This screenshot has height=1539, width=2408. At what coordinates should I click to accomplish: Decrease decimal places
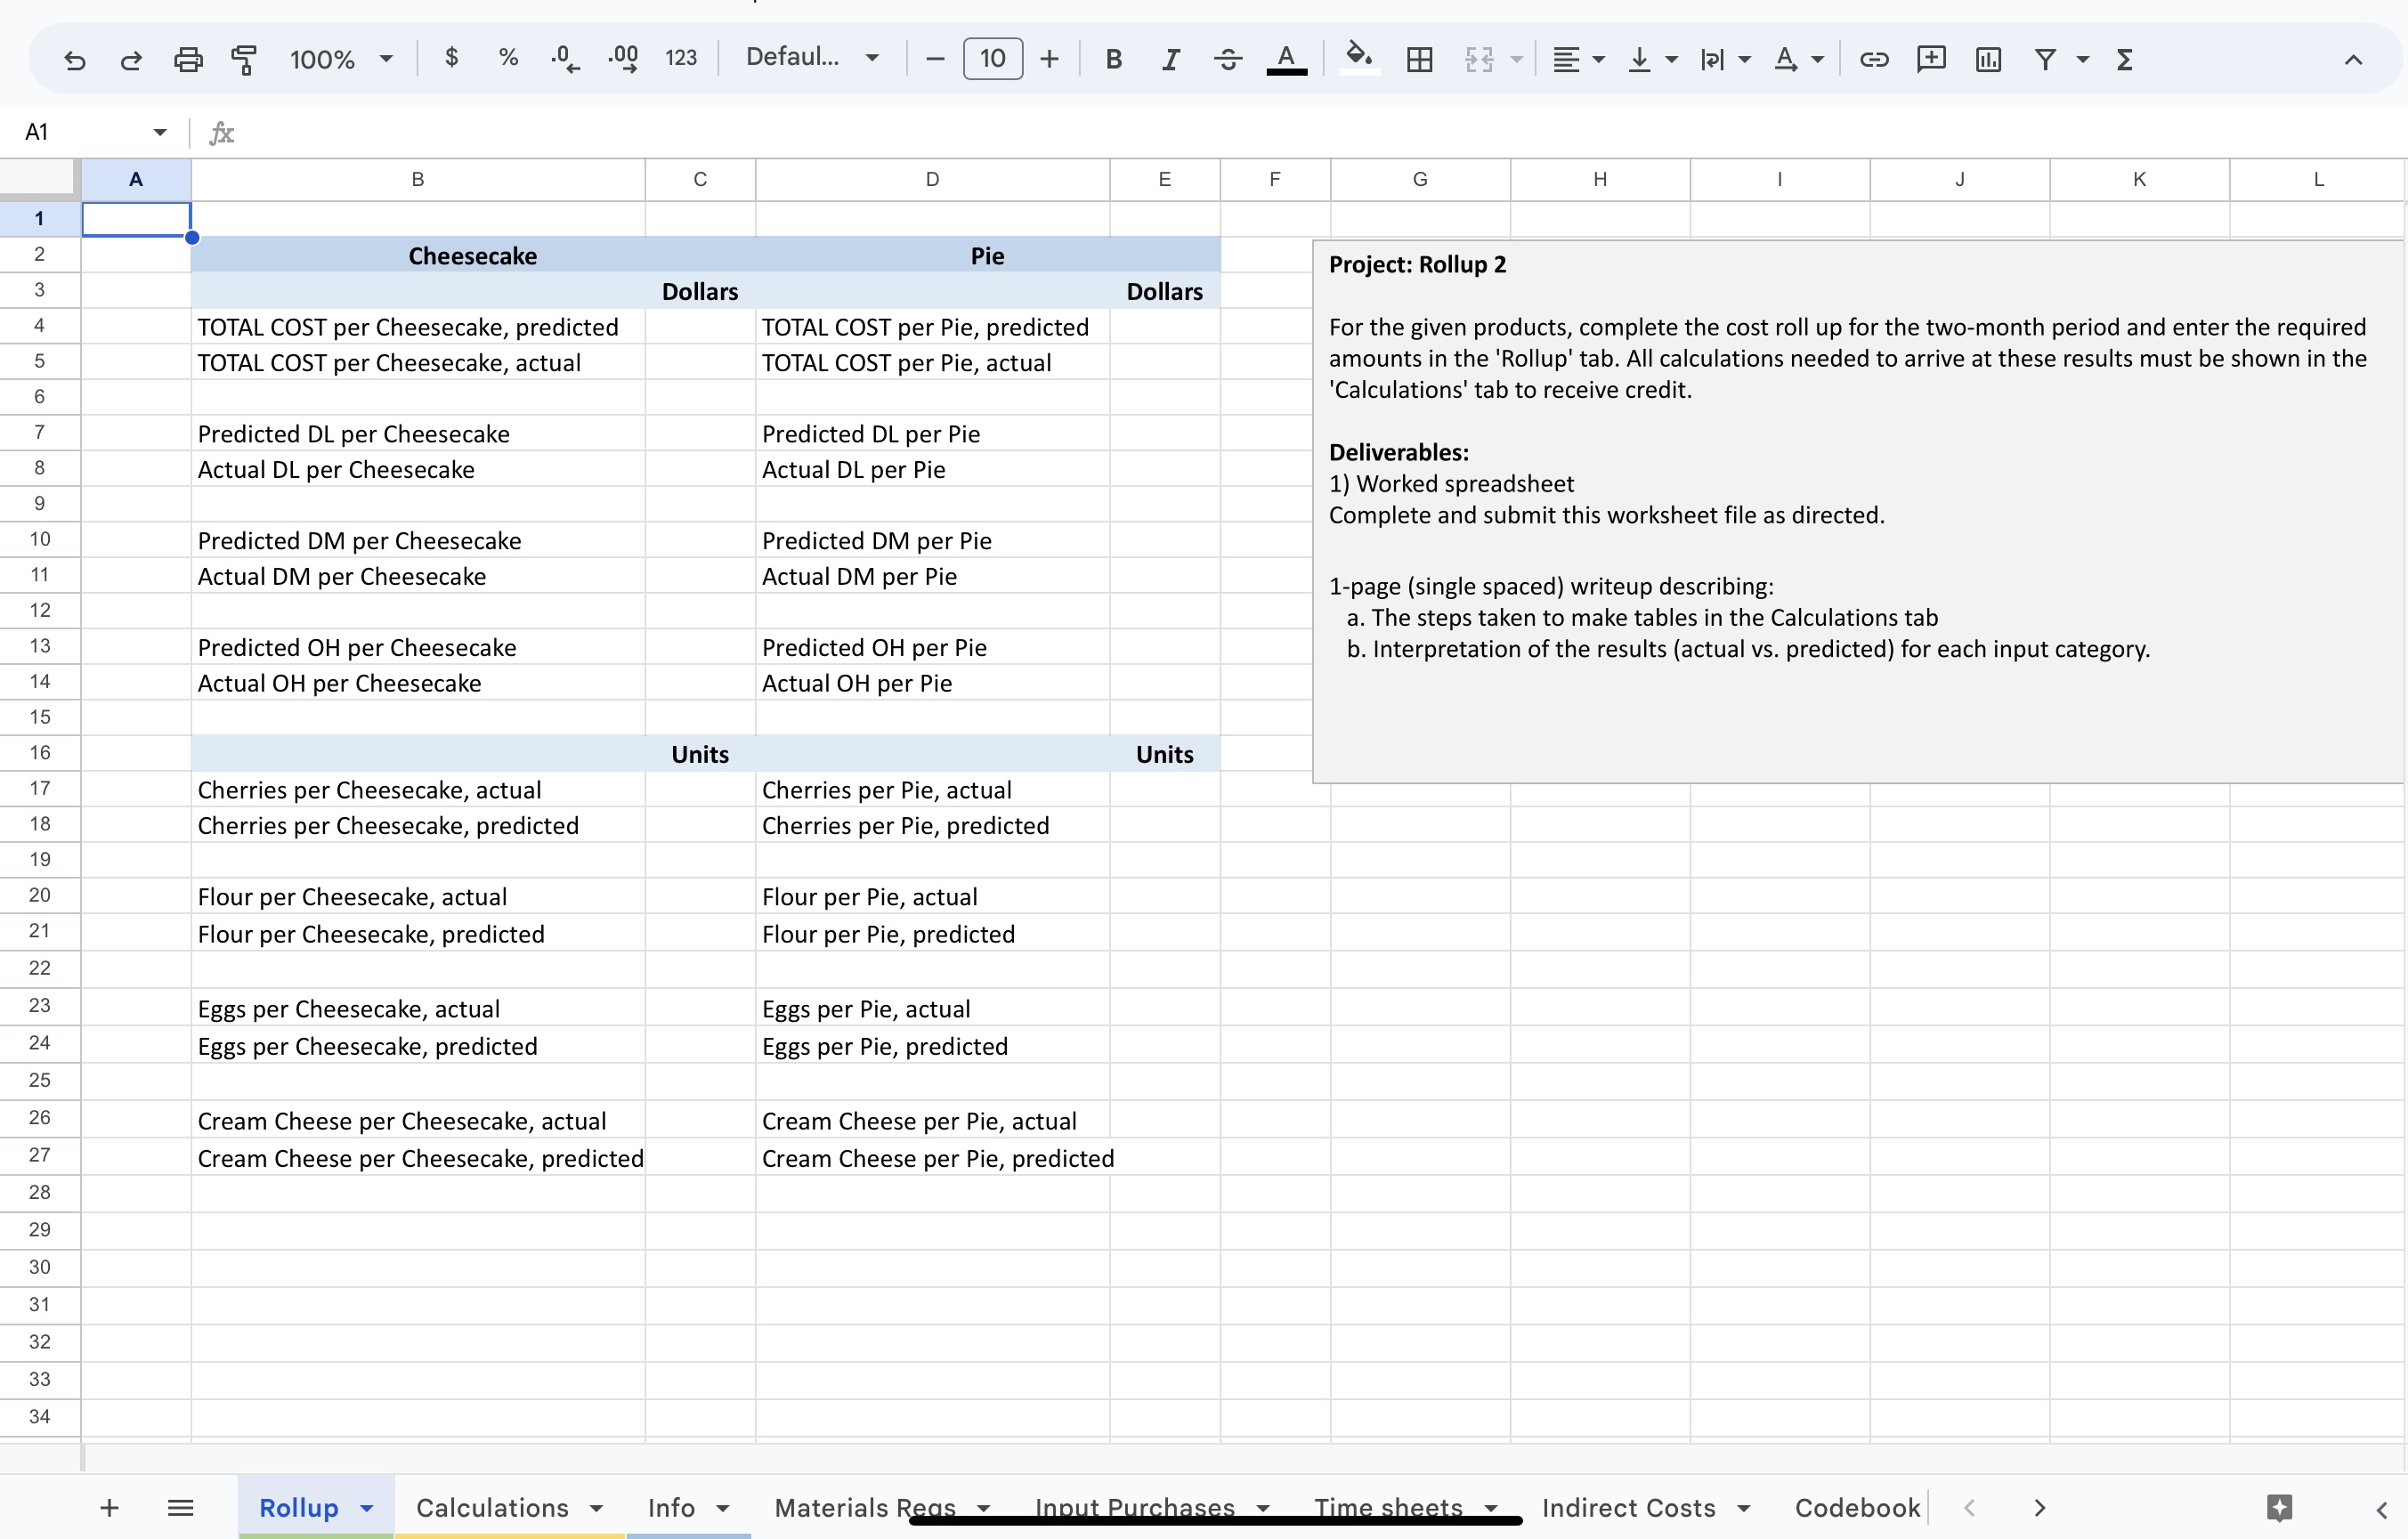(x=563, y=59)
